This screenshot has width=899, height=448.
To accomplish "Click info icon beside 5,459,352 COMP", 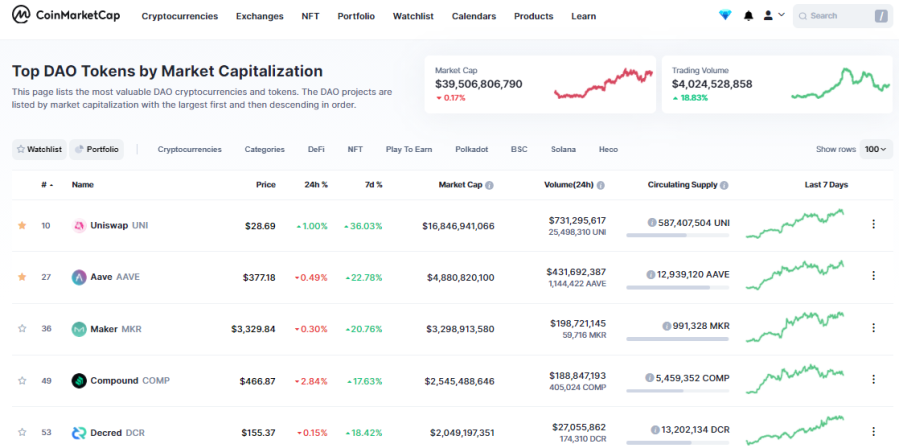I will click(650, 378).
